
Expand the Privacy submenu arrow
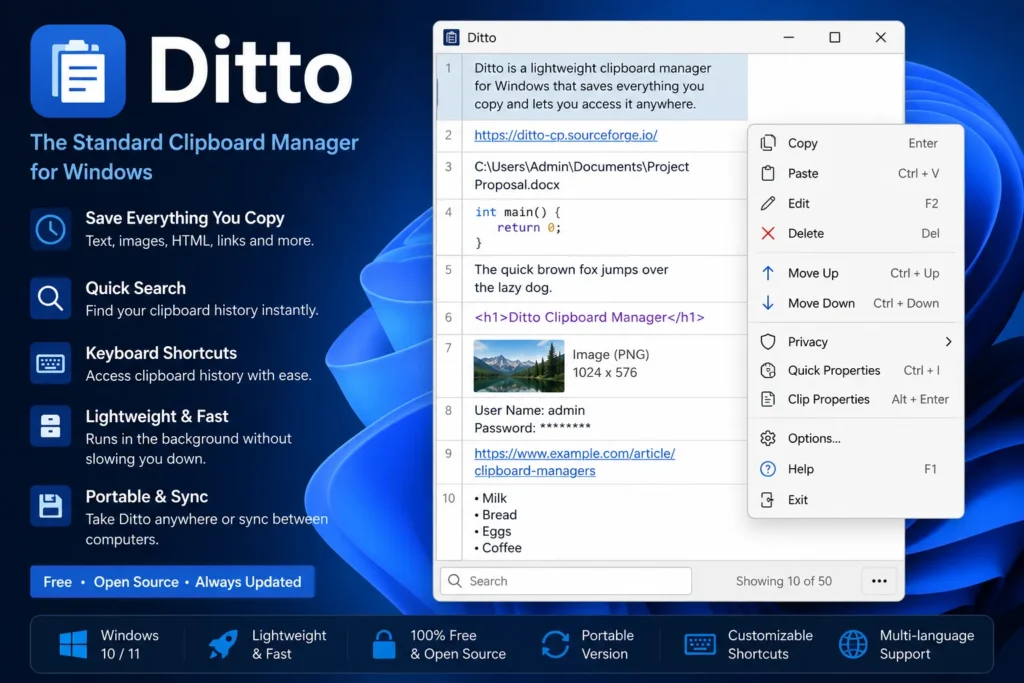pyautogui.click(x=948, y=342)
